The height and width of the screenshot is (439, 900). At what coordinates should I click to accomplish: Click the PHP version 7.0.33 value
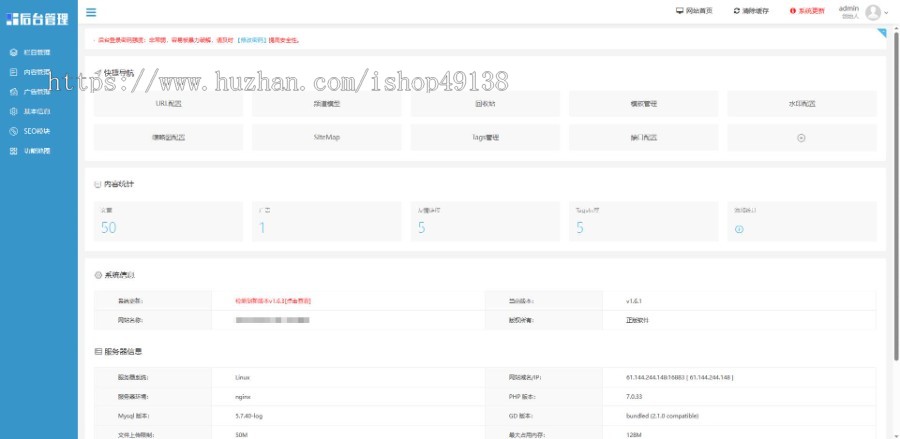click(634, 397)
